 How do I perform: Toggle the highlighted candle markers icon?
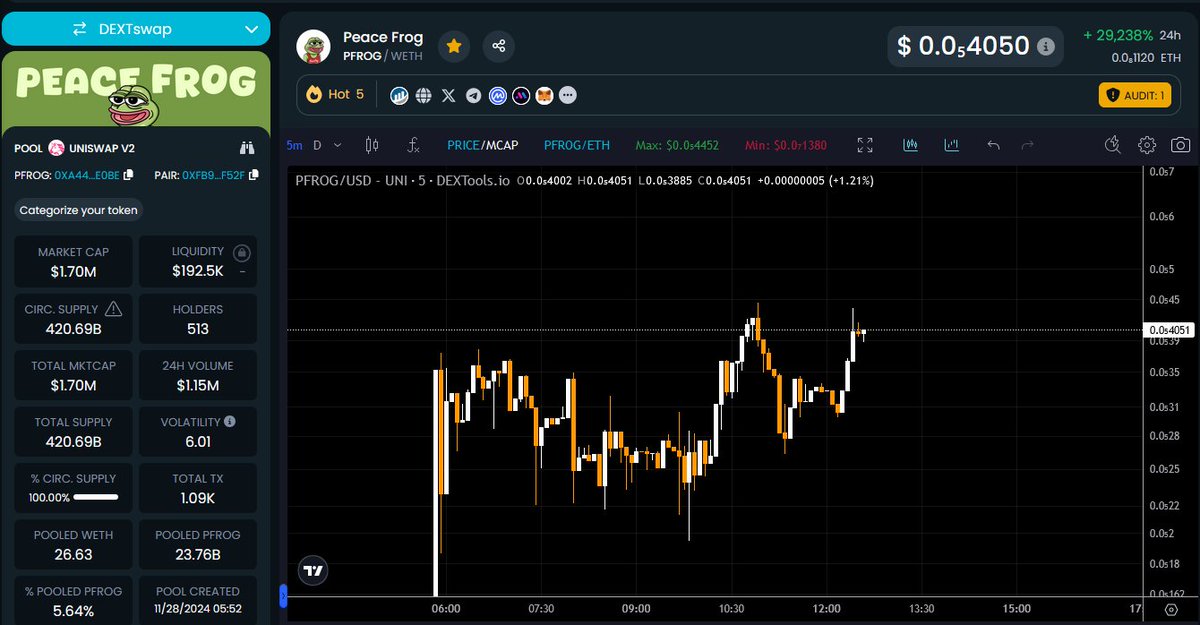[x=910, y=145]
